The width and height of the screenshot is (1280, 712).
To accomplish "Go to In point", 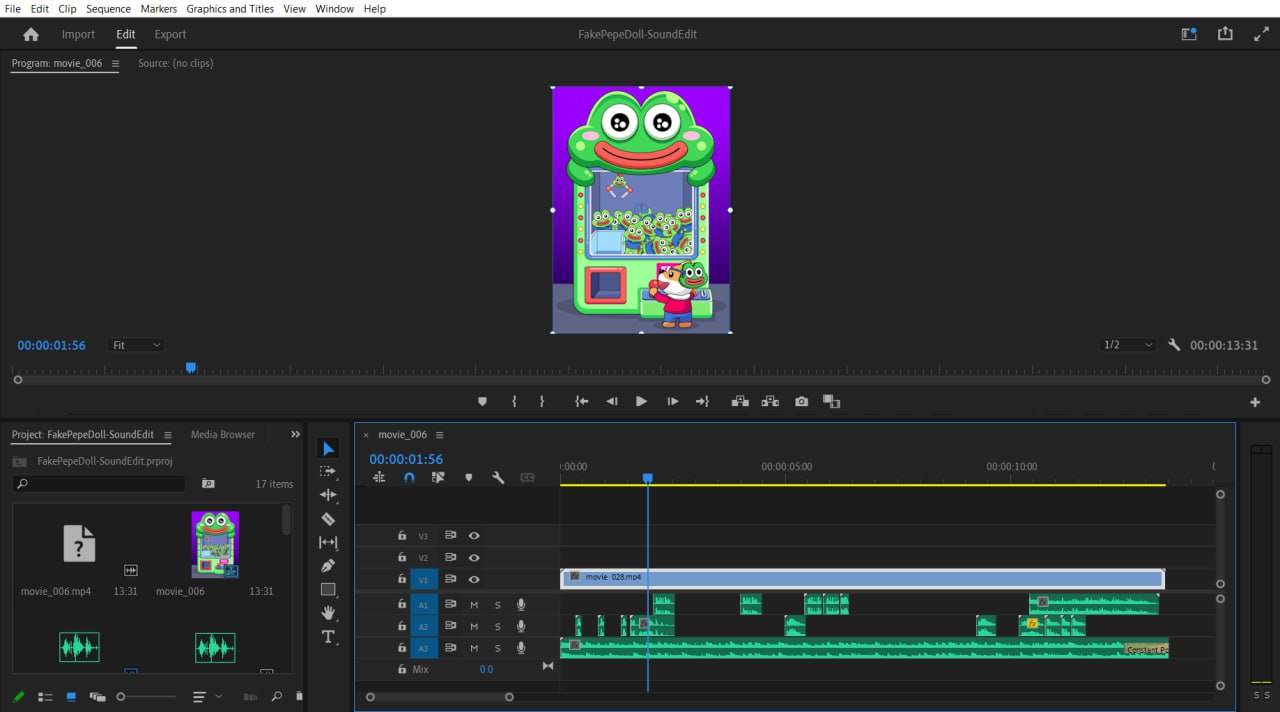I will point(581,401).
